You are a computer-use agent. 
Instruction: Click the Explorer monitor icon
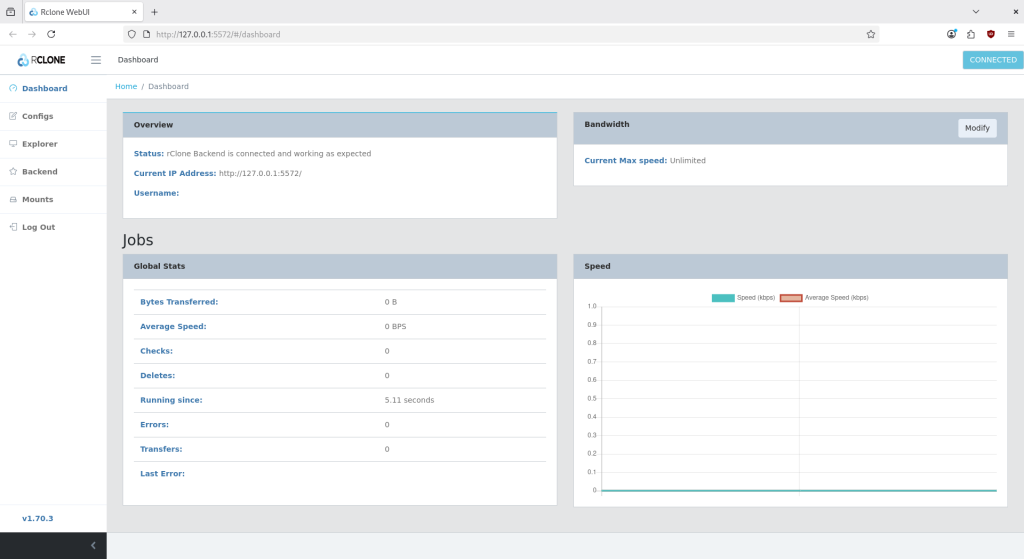pos(13,144)
